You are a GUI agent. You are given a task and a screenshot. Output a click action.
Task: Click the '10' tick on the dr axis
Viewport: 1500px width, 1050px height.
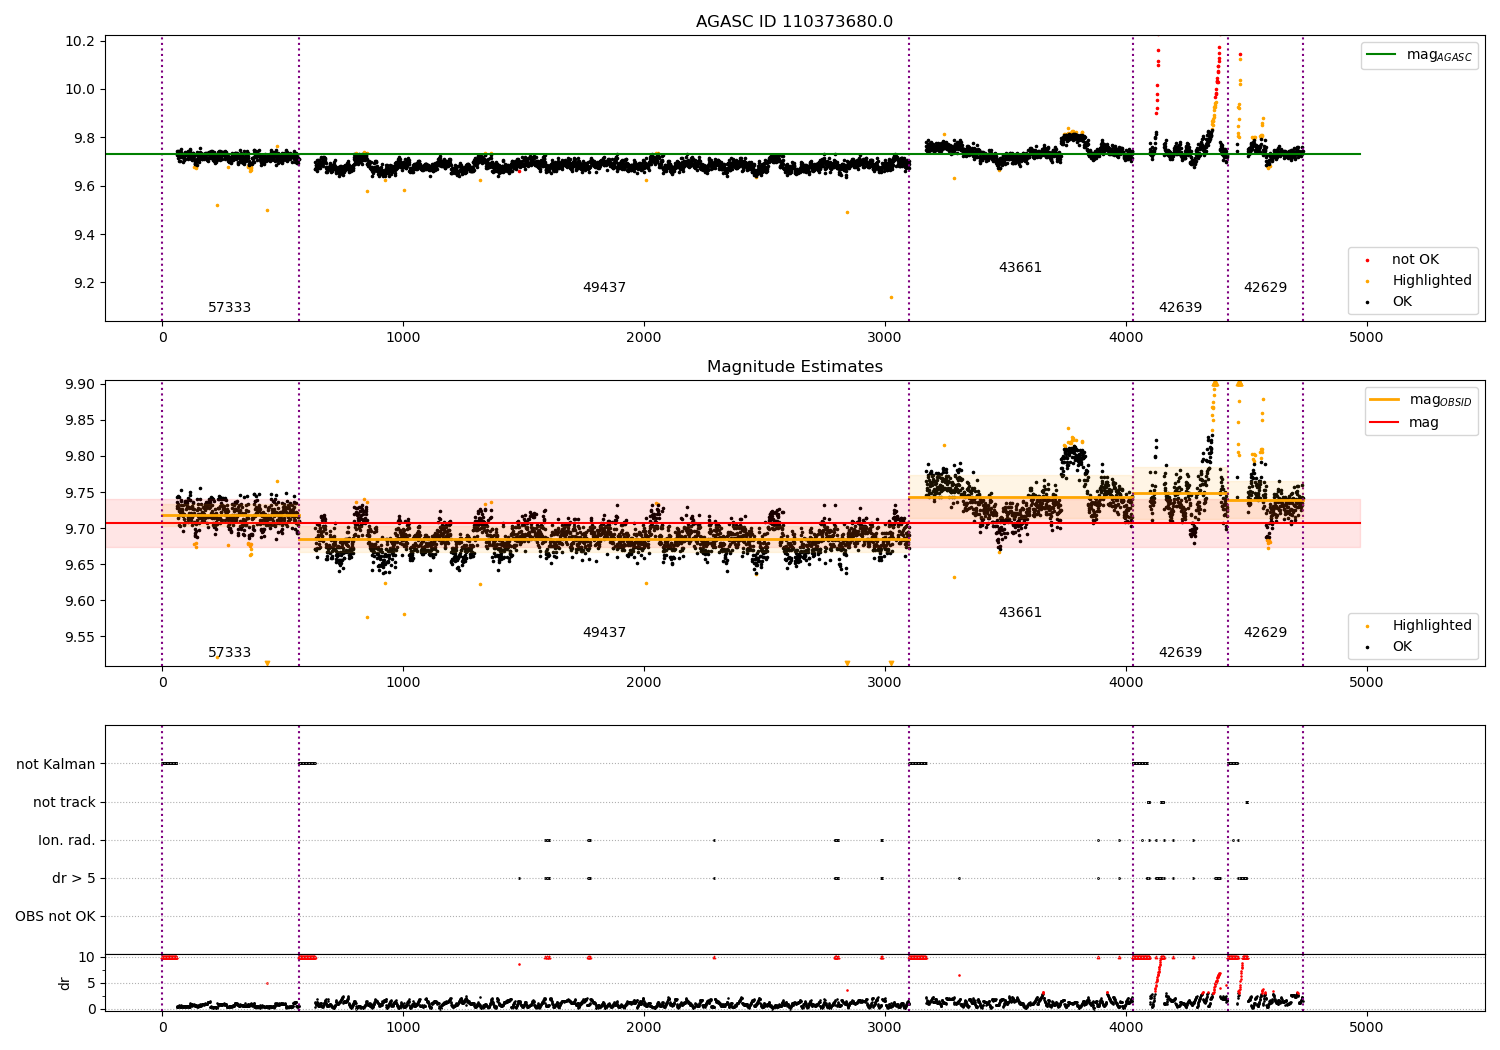click(87, 957)
